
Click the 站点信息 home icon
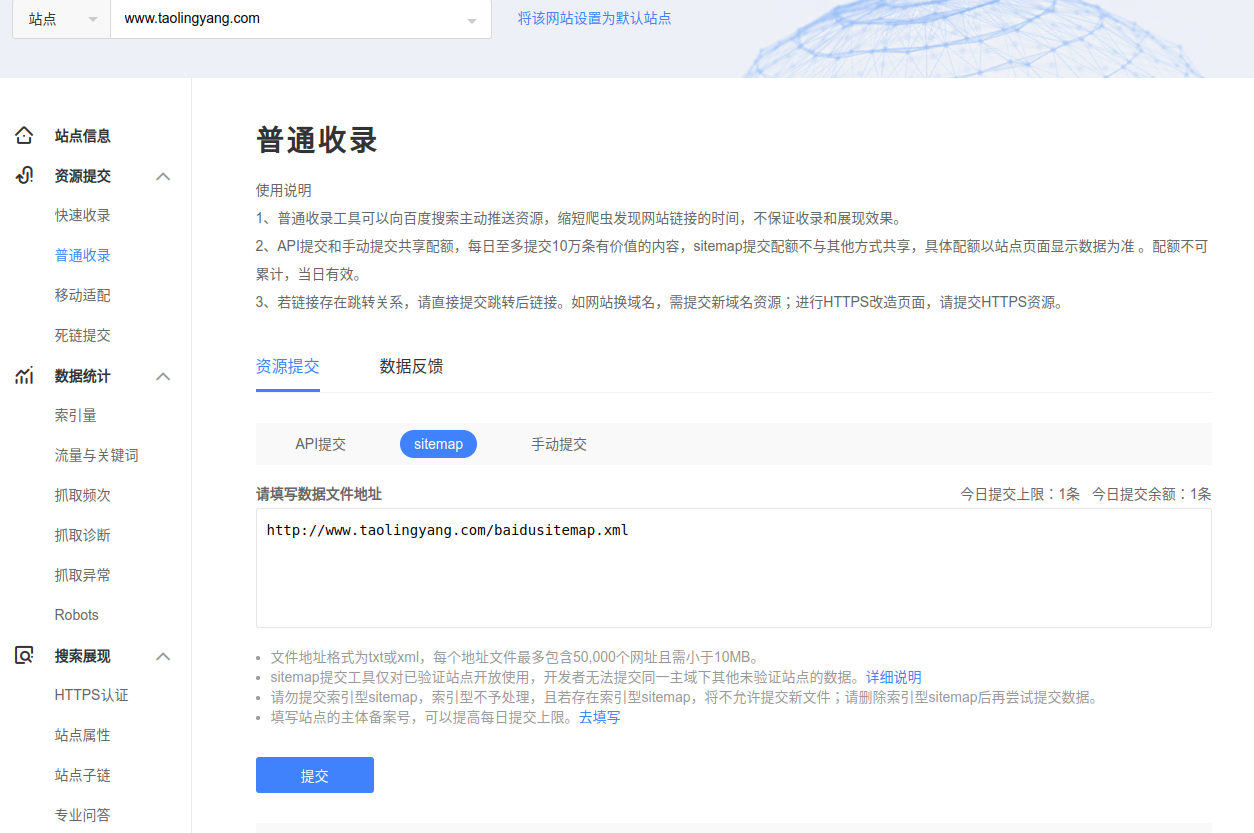click(x=24, y=136)
